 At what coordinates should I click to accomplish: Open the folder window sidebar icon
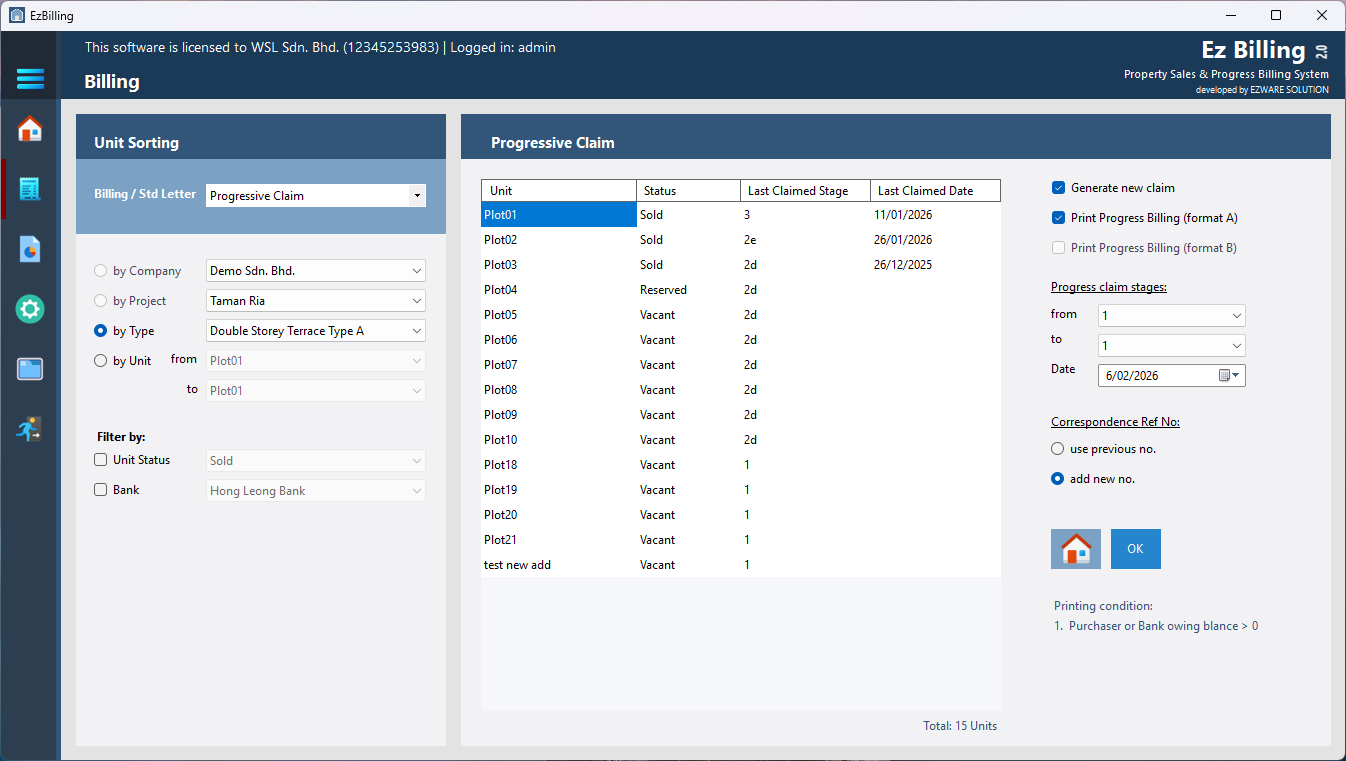click(30, 369)
